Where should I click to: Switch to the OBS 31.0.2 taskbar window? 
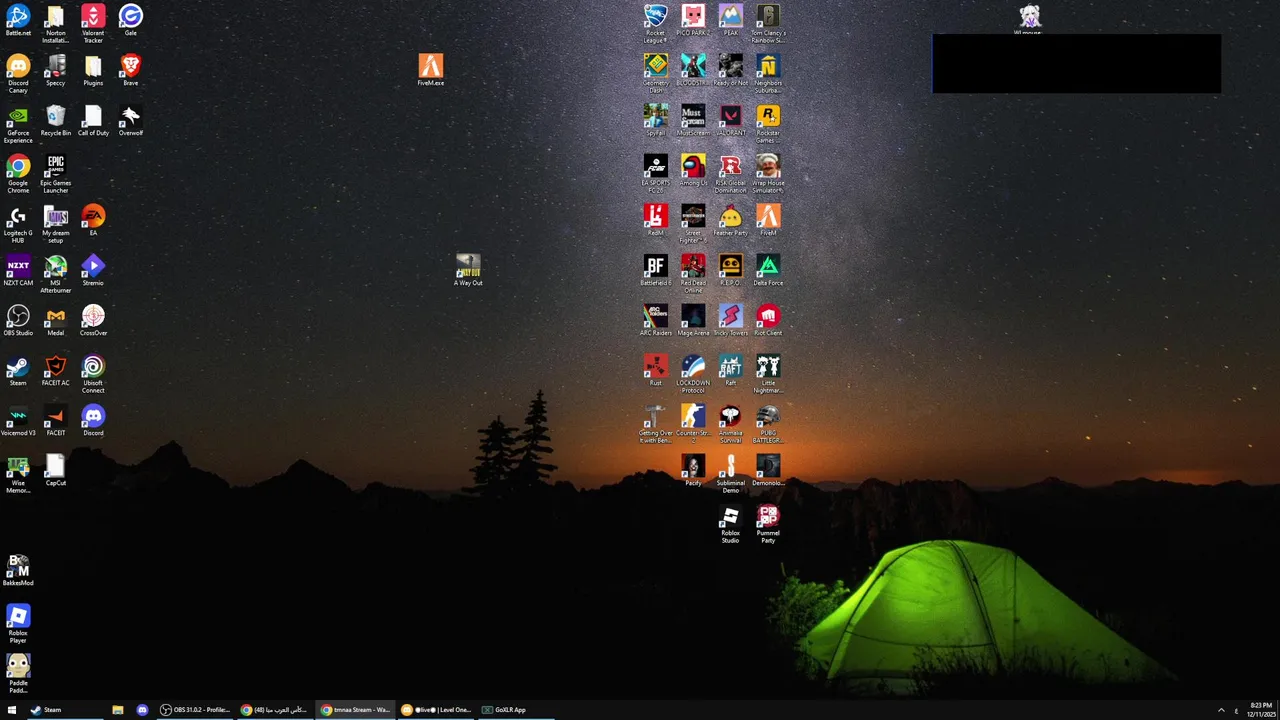(x=195, y=710)
